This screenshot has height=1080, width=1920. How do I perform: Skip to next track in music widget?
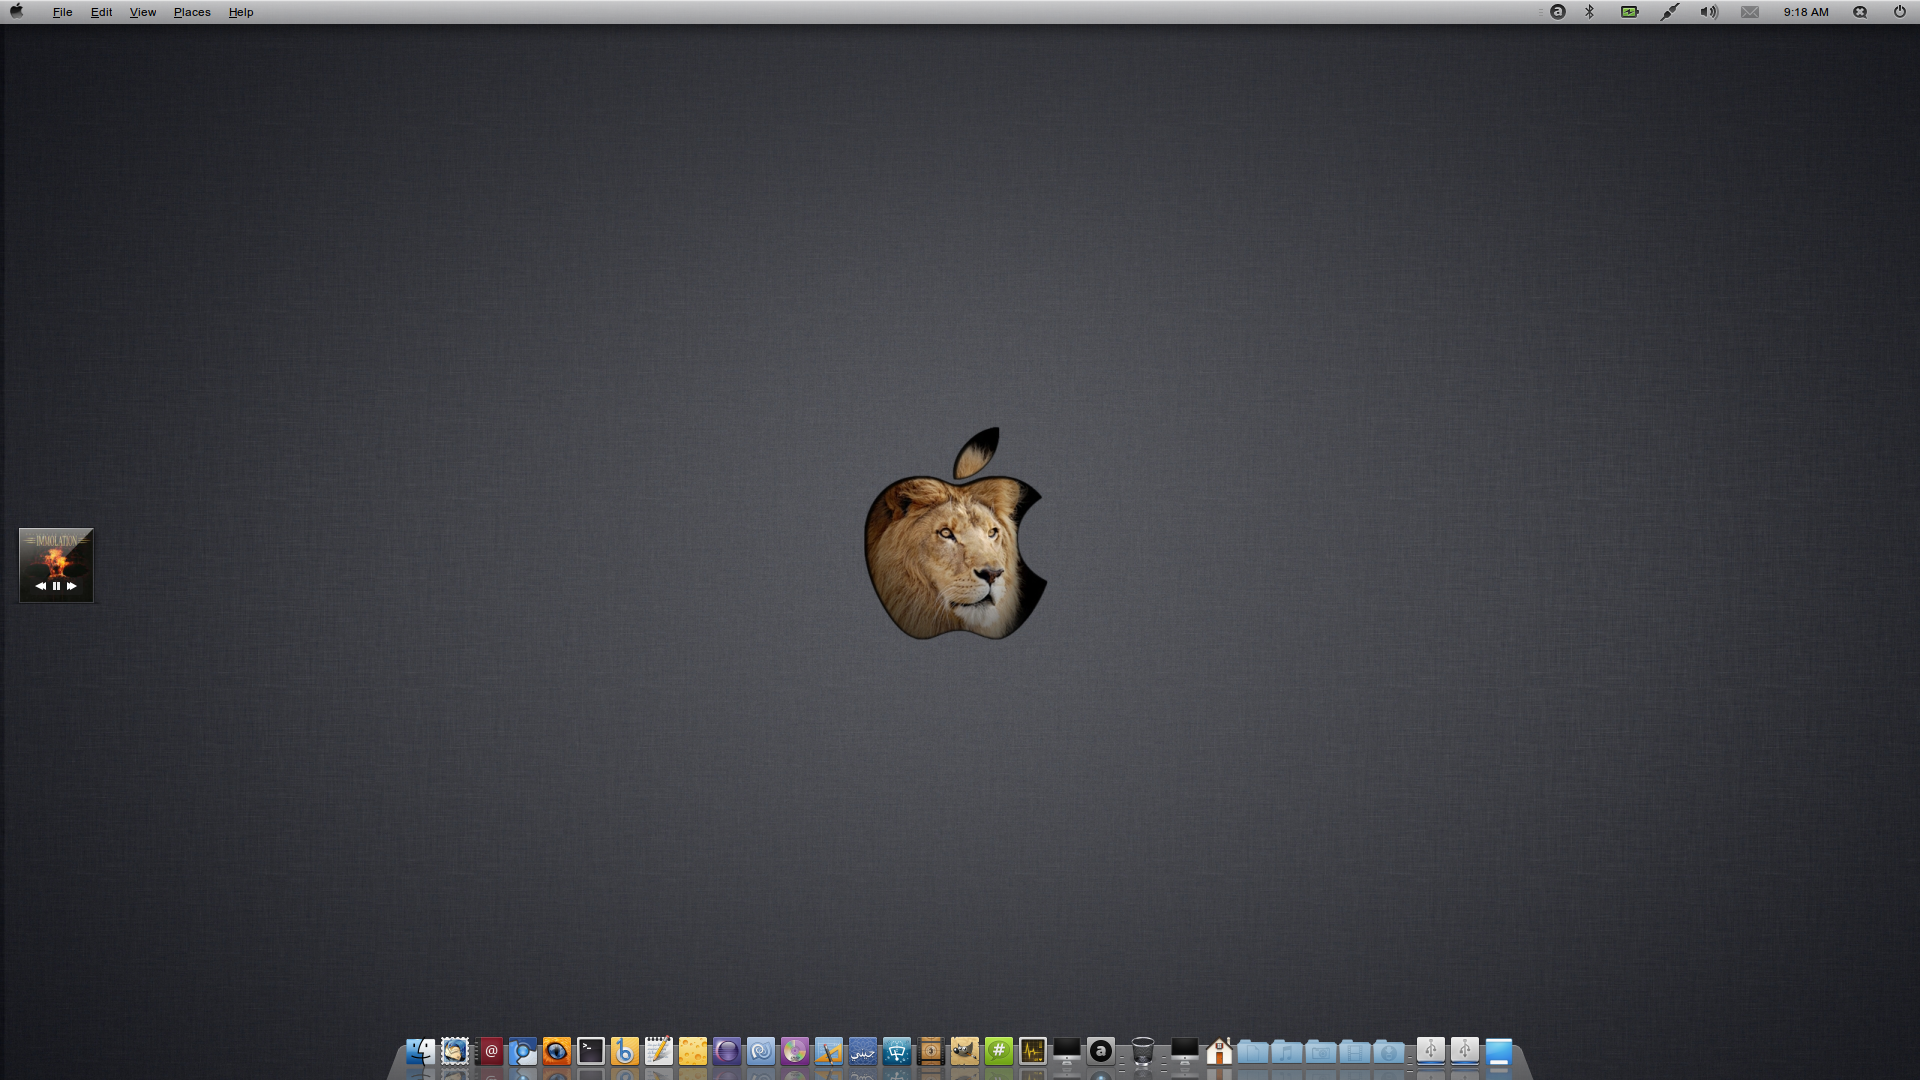tap(71, 586)
